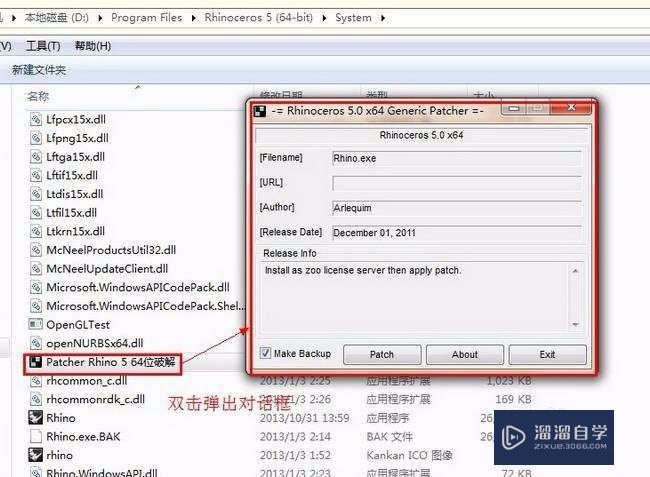Image resolution: width=650 pixels, height=477 pixels.
Task: Click the Patcher Rhino 5 checkered icon
Action: coord(36,362)
